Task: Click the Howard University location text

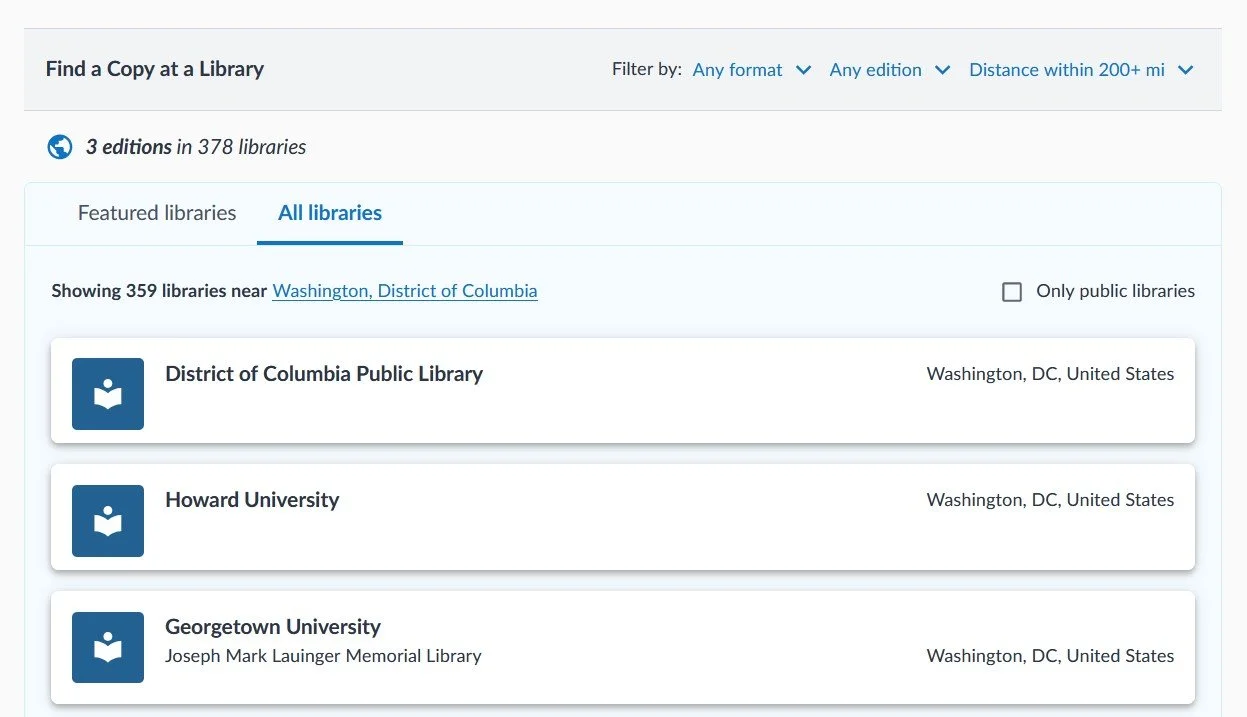Action: pyautogui.click(x=1050, y=500)
